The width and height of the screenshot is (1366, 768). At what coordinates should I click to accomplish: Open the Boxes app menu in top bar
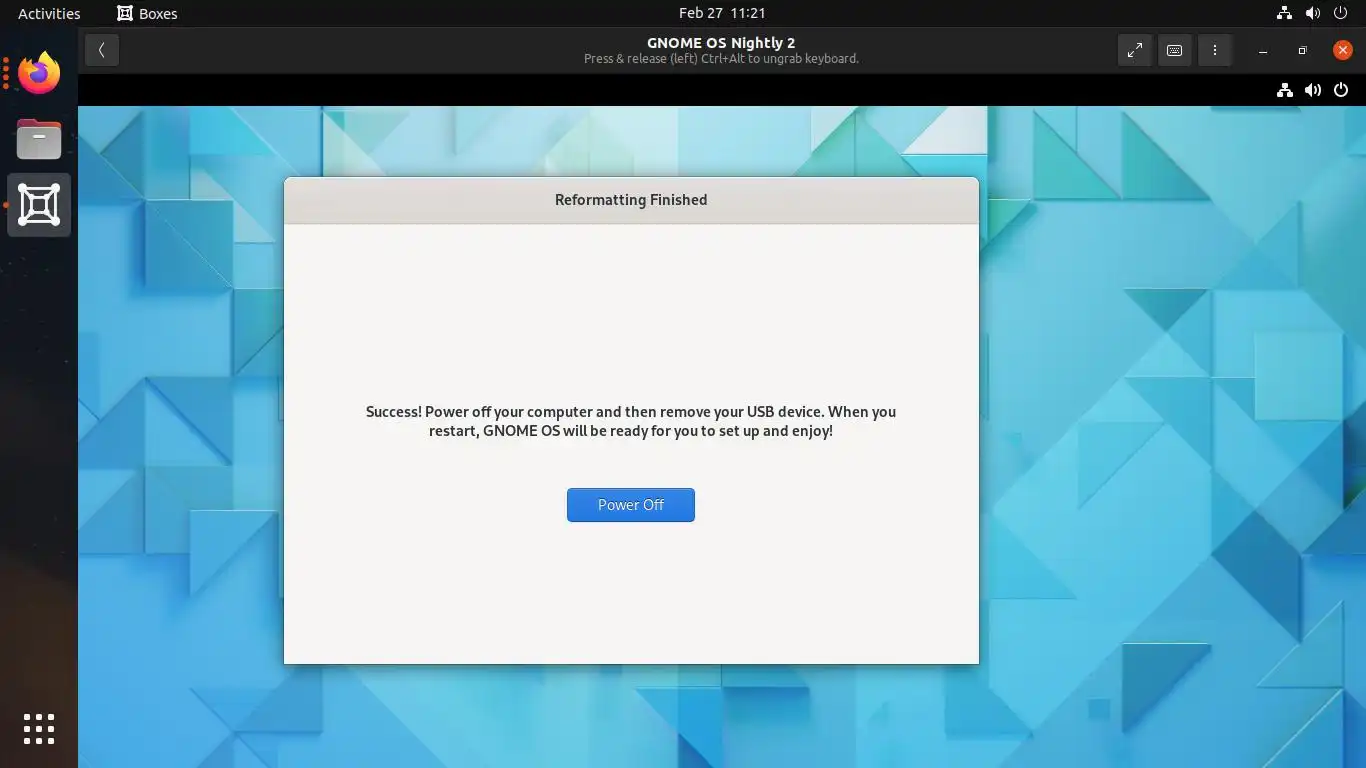[x=147, y=13]
